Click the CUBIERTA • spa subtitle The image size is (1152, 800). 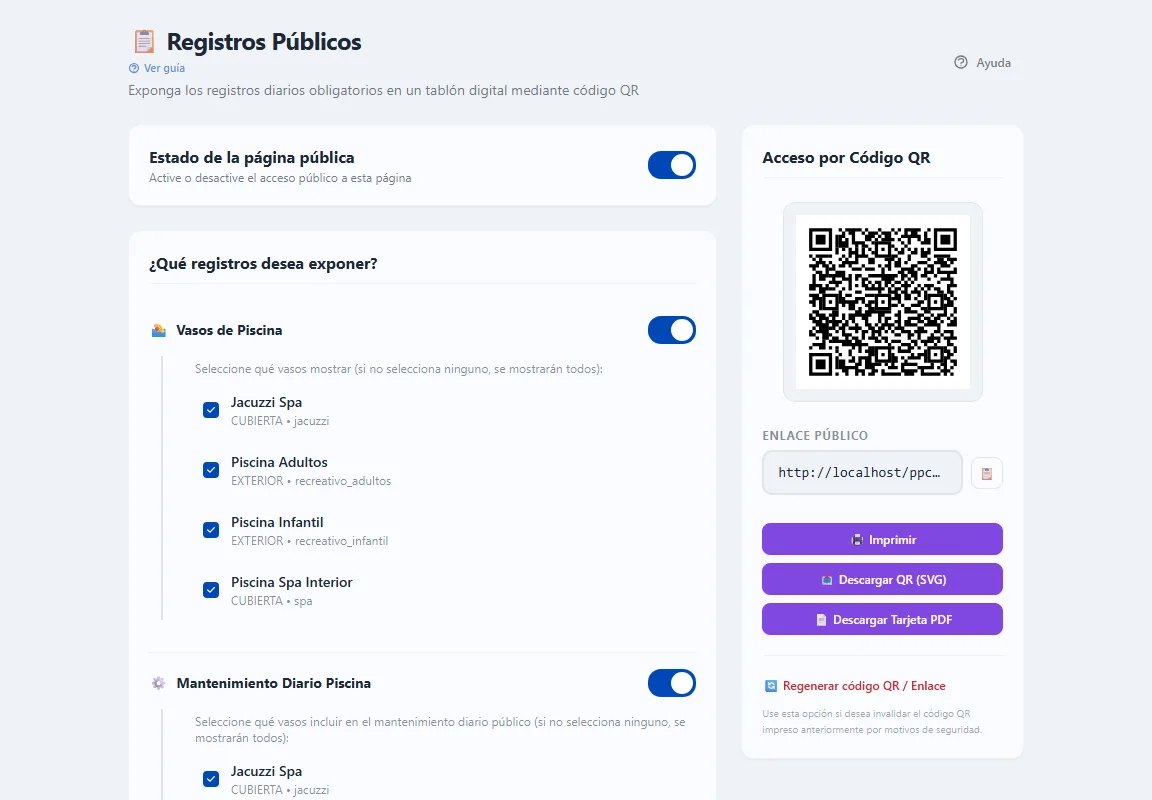(x=272, y=601)
